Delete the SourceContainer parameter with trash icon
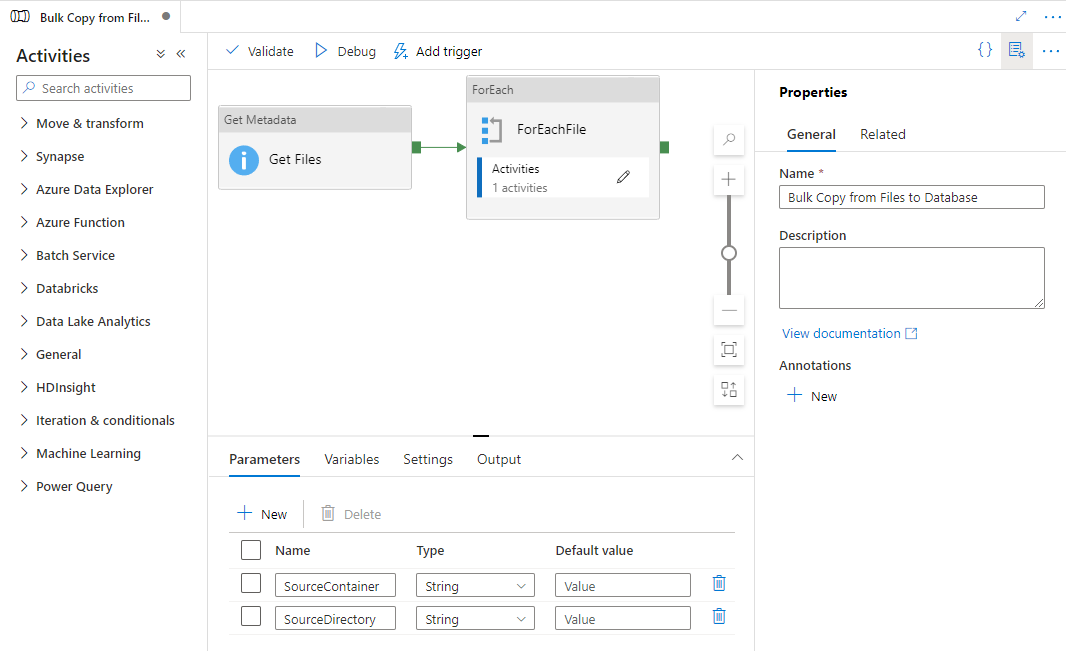This screenshot has height=651, width=1066. click(x=719, y=584)
